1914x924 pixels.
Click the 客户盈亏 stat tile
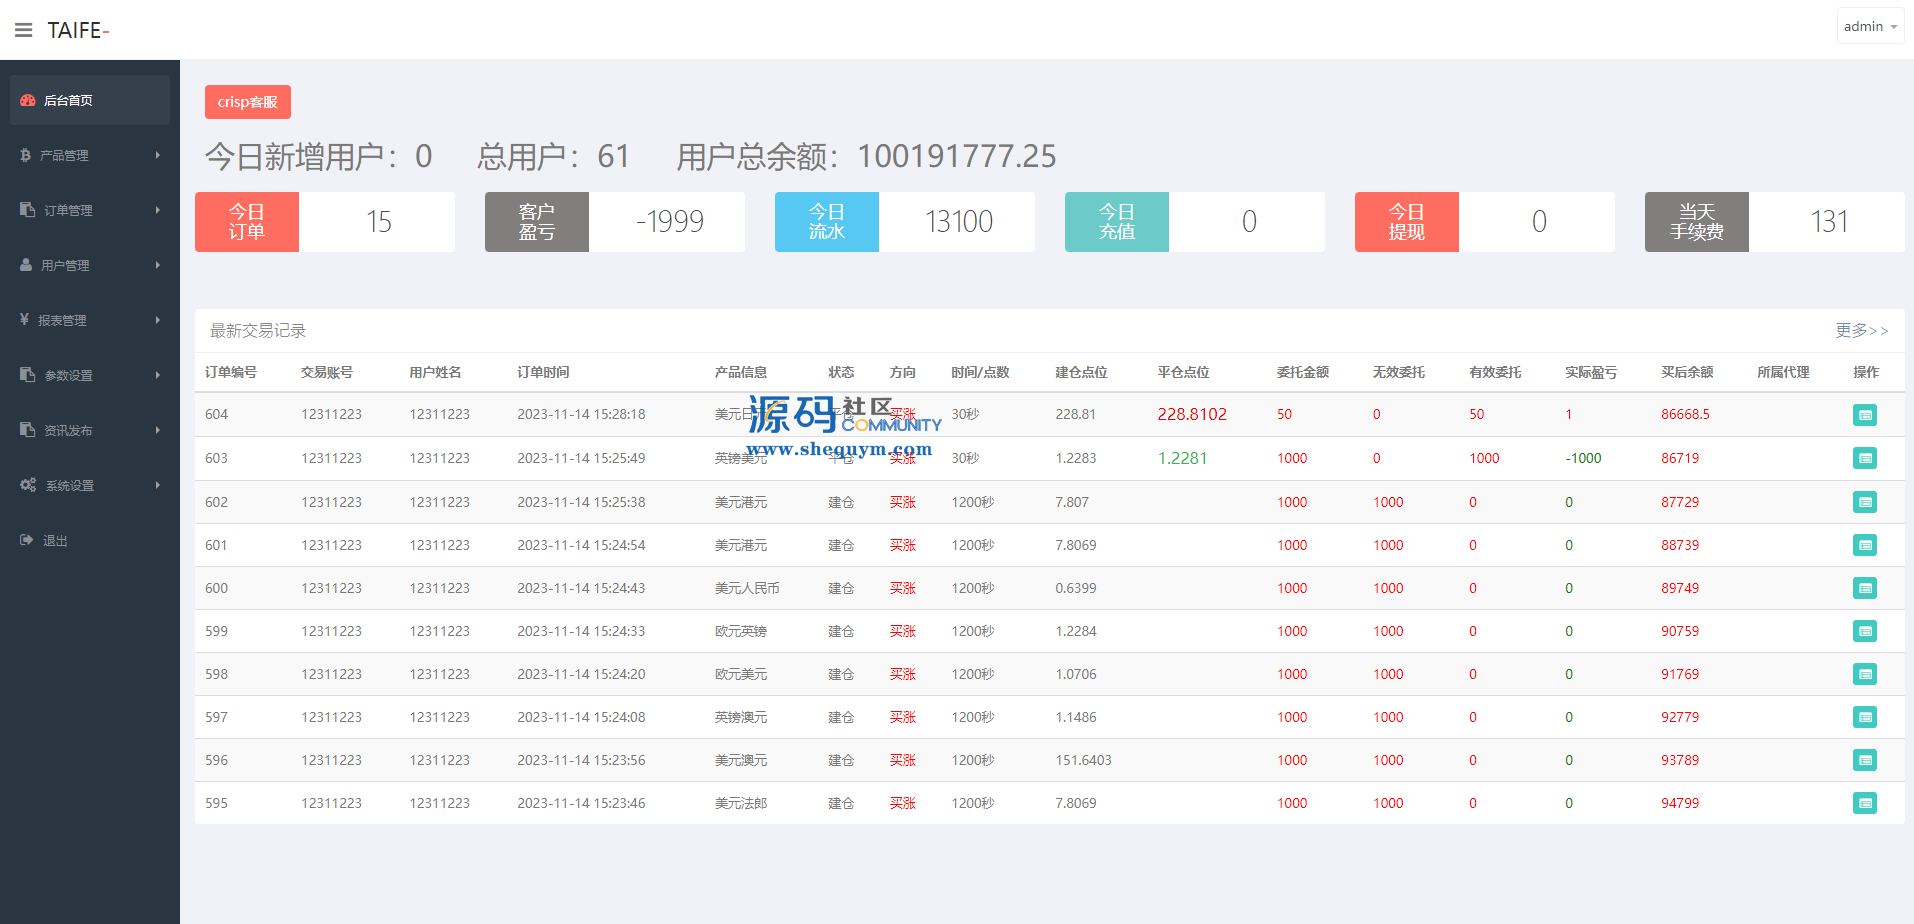tap(615, 222)
